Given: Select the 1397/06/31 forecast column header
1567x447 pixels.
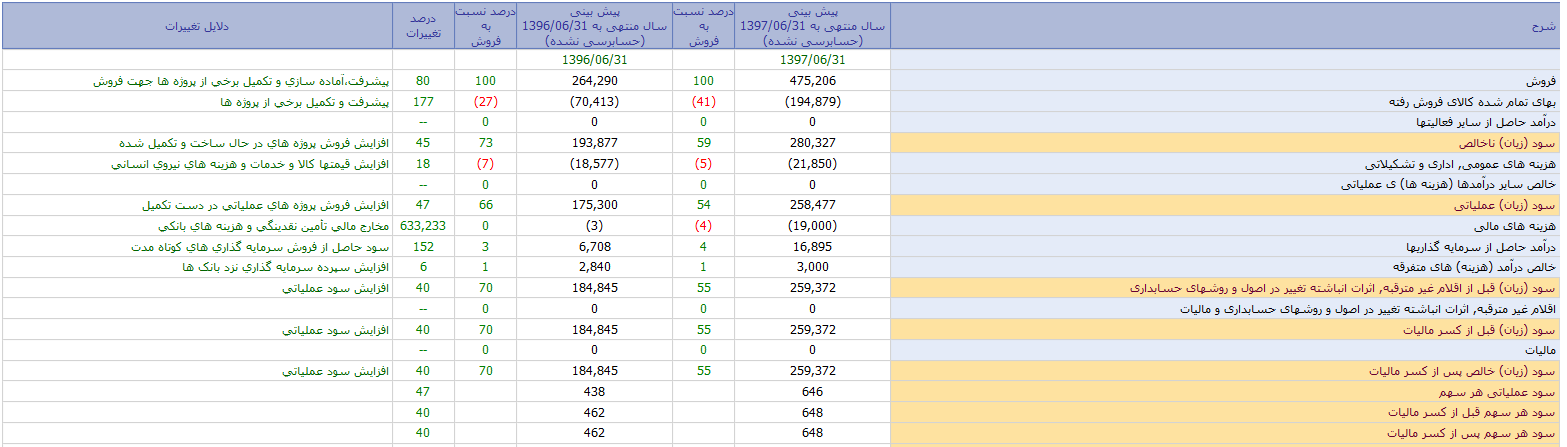Looking at the screenshot, I should tap(812, 26).
